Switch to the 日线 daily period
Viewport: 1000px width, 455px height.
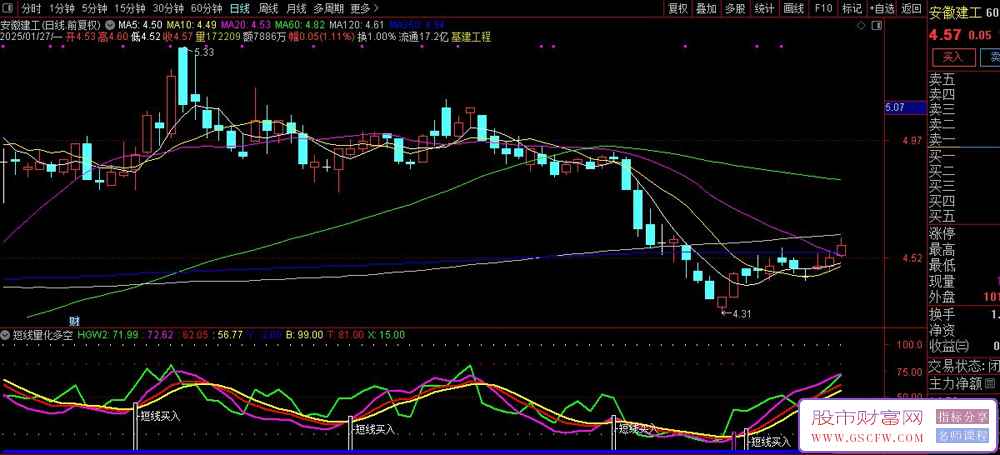point(239,8)
